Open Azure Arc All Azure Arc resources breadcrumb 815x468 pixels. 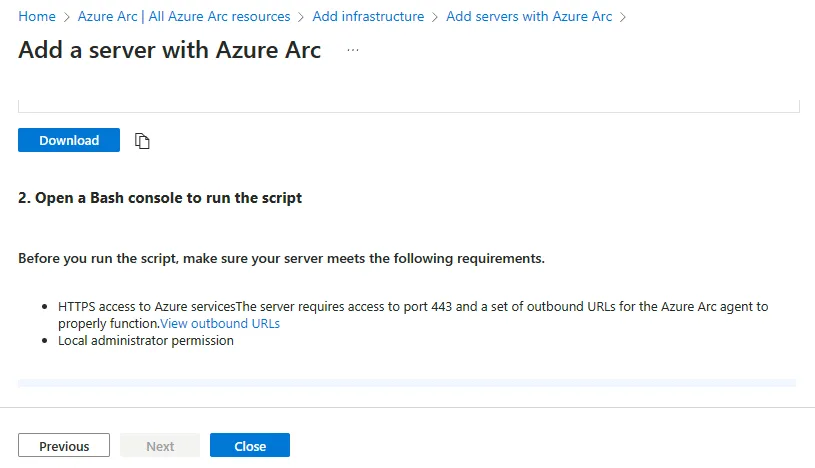coord(184,17)
